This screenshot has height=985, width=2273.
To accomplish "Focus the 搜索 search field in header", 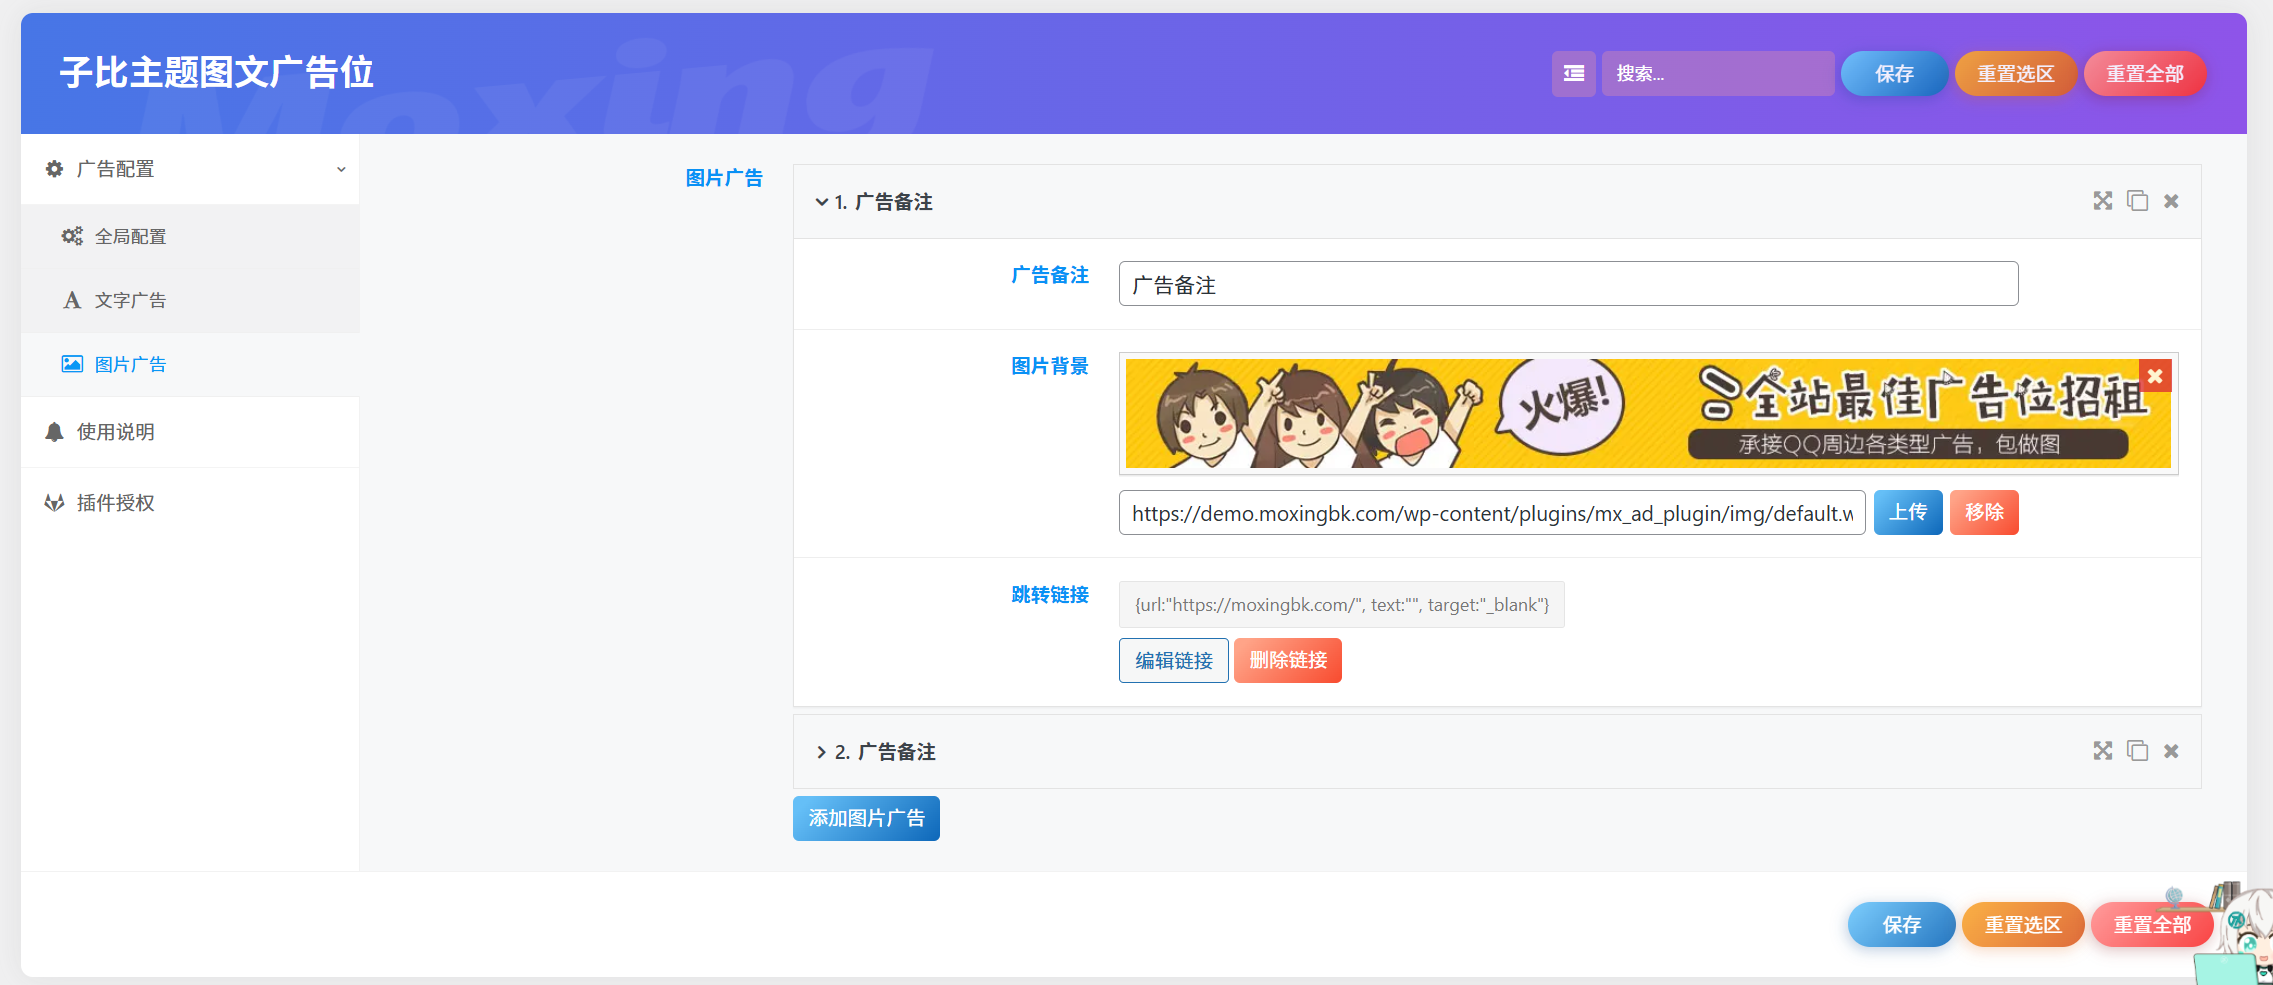I will pos(1717,74).
